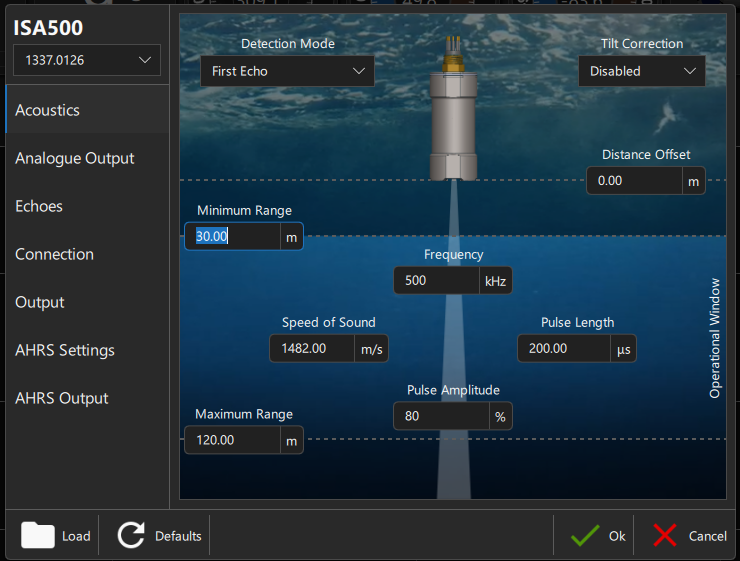Viewport: 740px width, 561px height.
Task: Select the Output tab in sidebar
Action: click(x=40, y=302)
